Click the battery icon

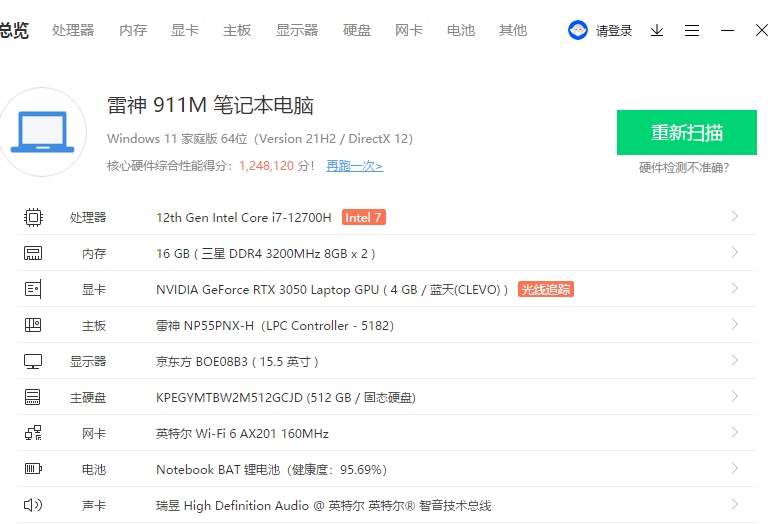[x=33, y=469]
